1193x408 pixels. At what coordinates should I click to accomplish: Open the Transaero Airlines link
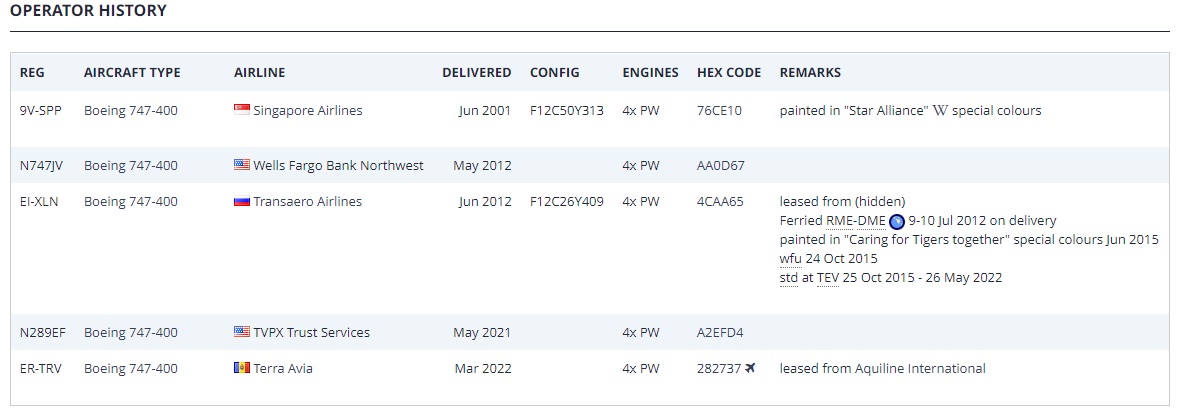pos(308,201)
